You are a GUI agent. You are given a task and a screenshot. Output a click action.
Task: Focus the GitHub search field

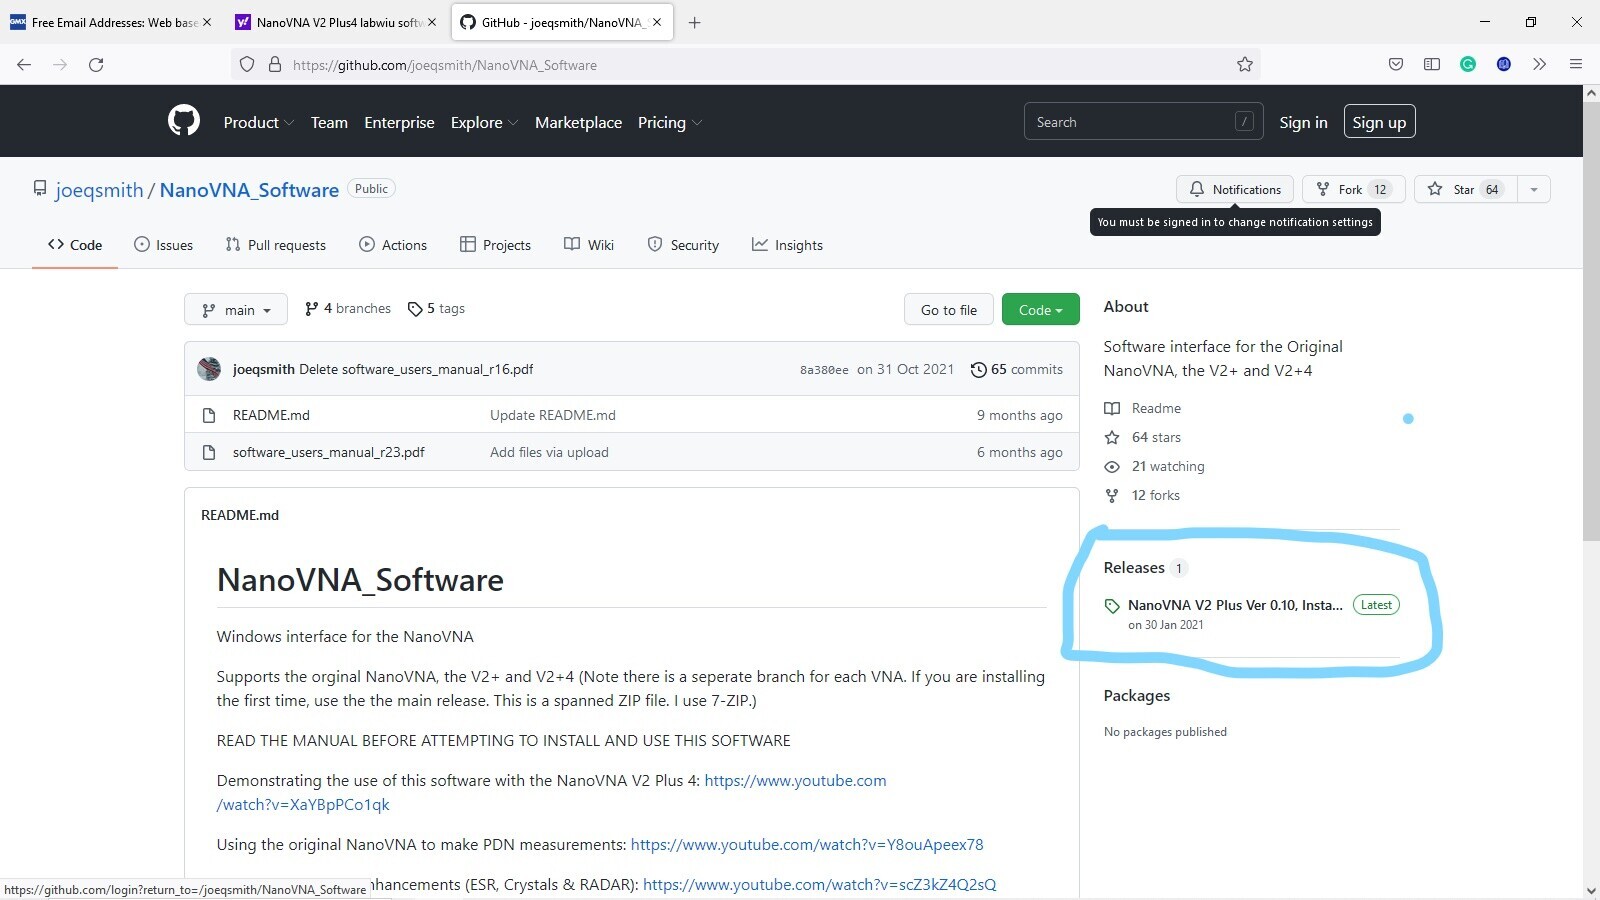1143,122
